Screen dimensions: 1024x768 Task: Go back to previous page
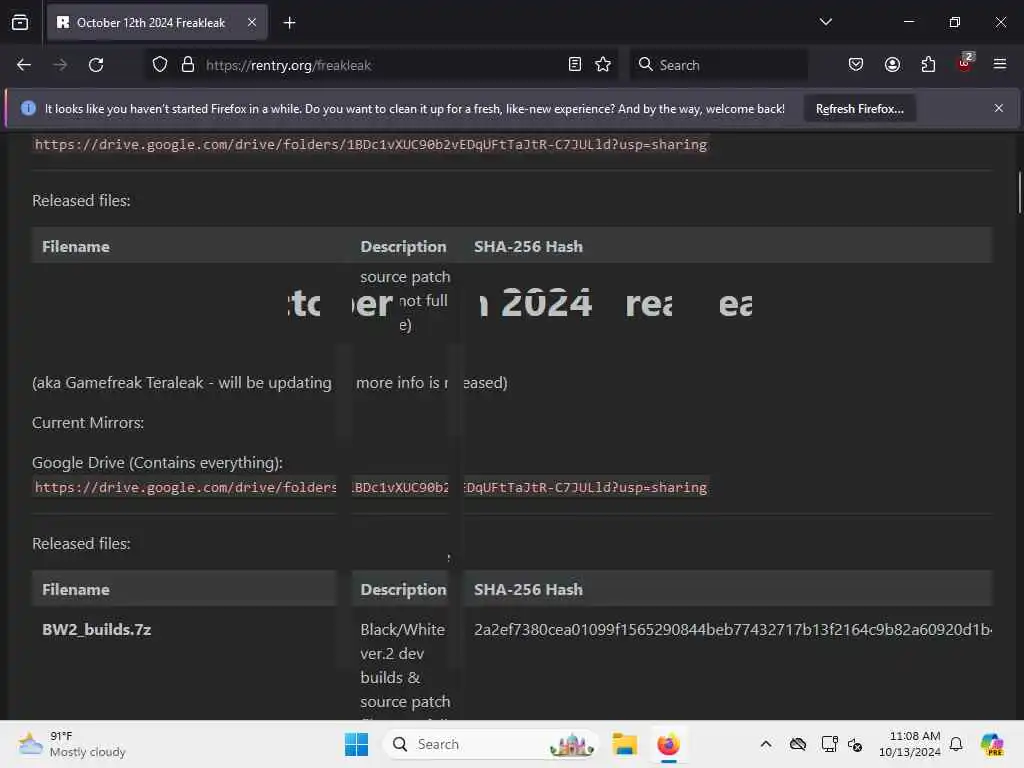tap(24, 65)
